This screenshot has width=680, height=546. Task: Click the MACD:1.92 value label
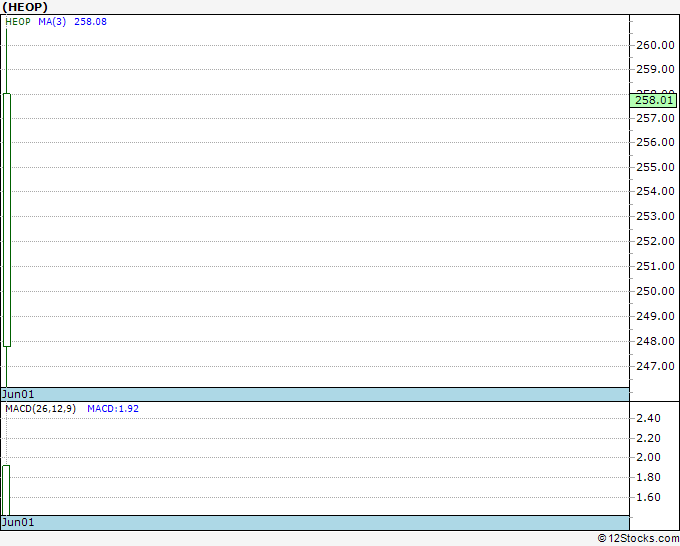pos(113,409)
